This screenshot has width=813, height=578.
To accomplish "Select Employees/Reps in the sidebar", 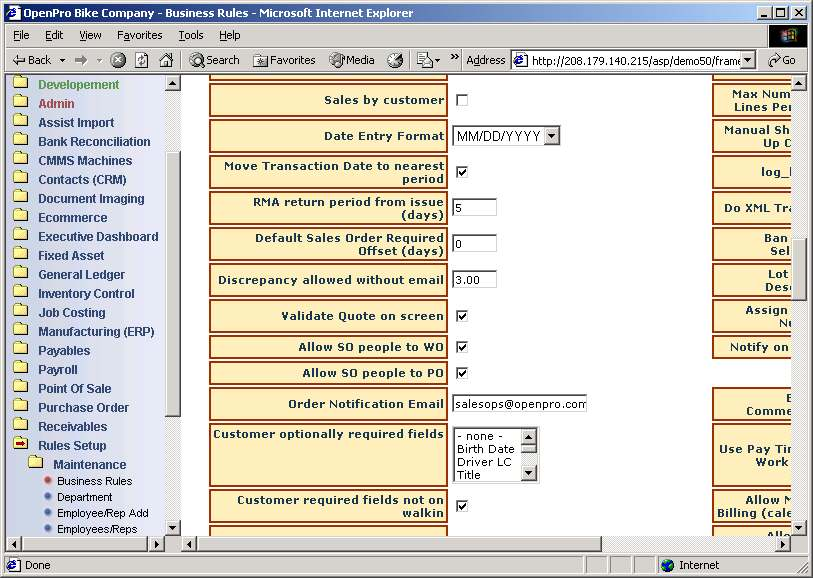I will pos(98,529).
